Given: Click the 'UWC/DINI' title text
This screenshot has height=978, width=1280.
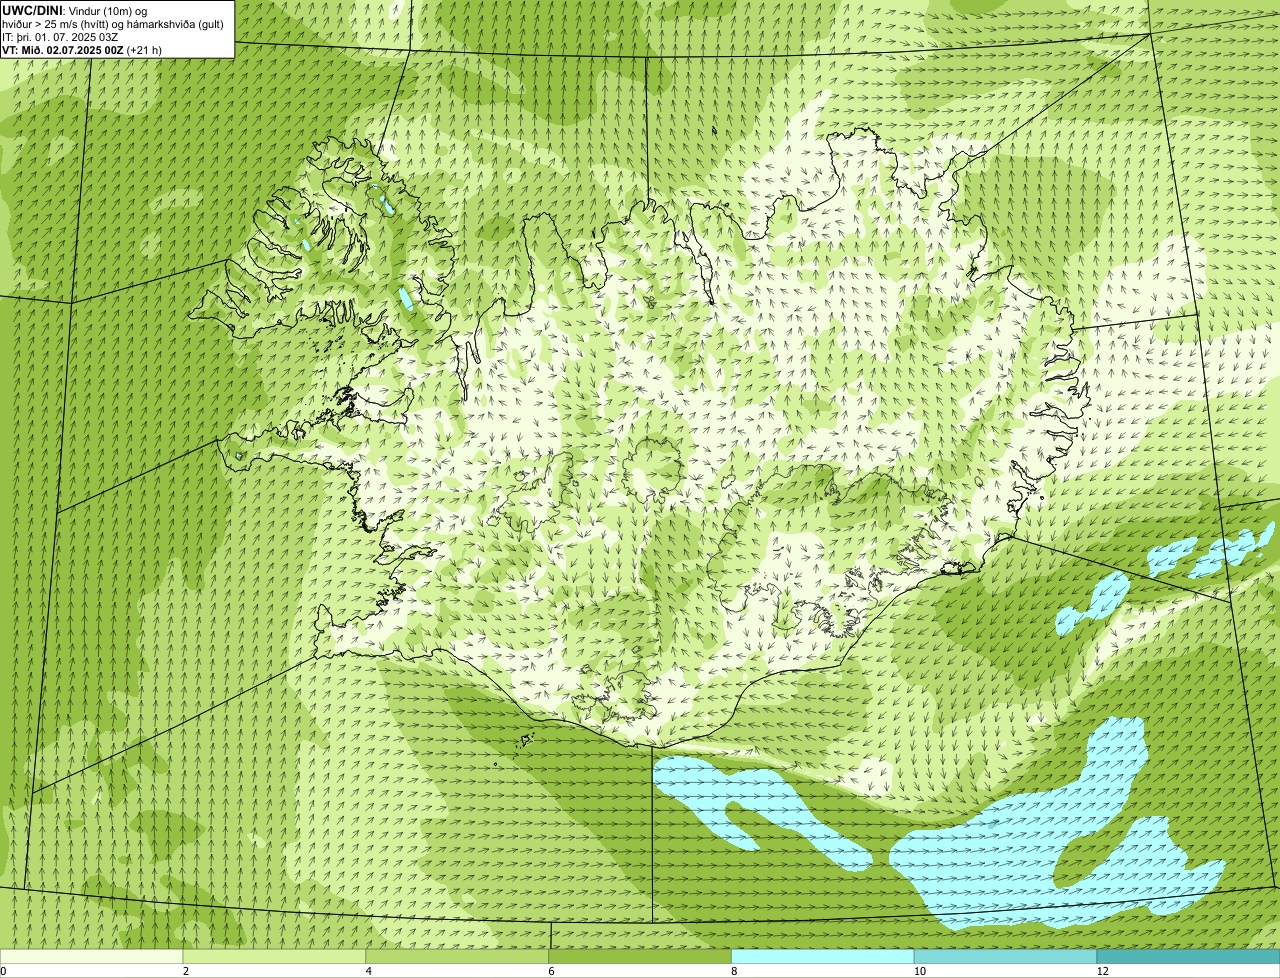Looking at the screenshot, I should coord(33,10).
